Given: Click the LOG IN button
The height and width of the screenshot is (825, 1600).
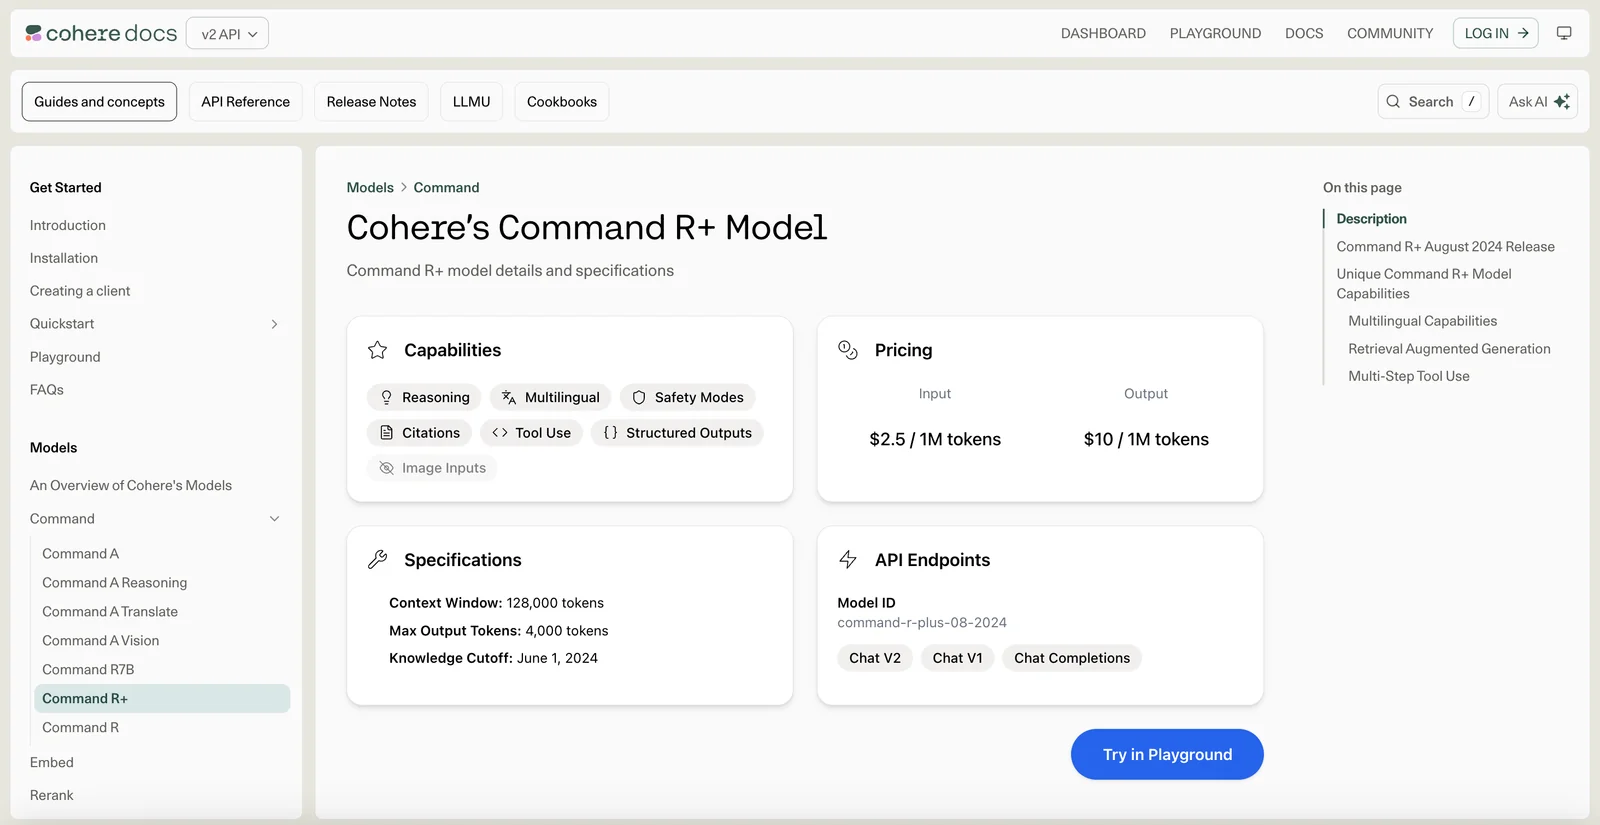Looking at the screenshot, I should click(1495, 33).
